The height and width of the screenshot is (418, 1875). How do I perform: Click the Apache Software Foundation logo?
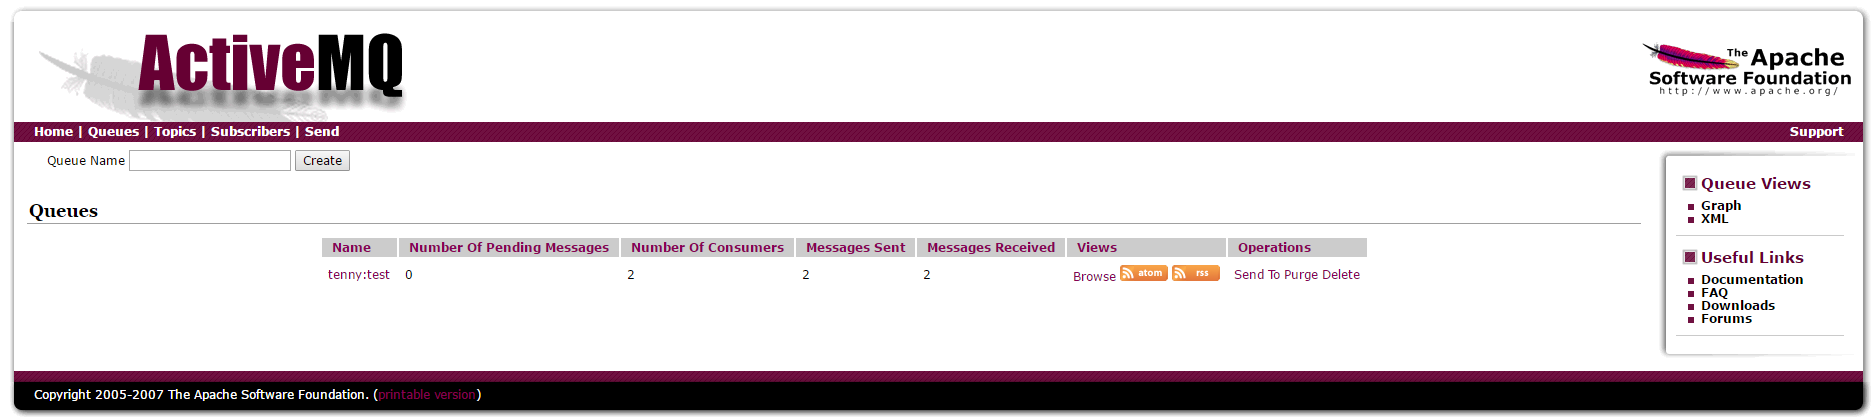[1748, 69]
